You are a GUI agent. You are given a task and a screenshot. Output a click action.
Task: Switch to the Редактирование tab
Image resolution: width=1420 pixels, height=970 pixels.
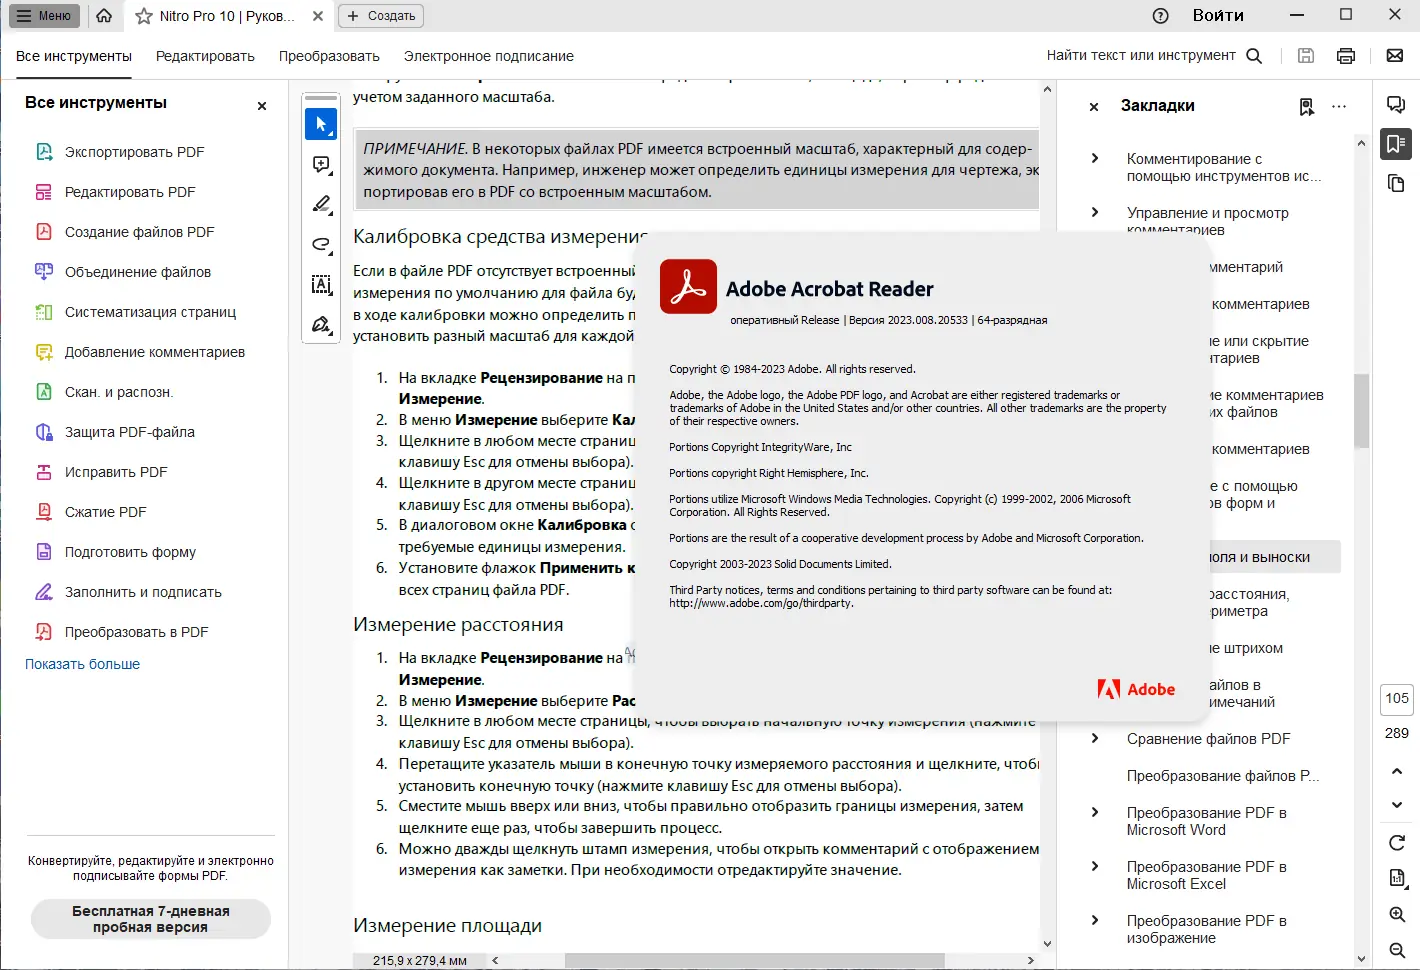(205, 56)
